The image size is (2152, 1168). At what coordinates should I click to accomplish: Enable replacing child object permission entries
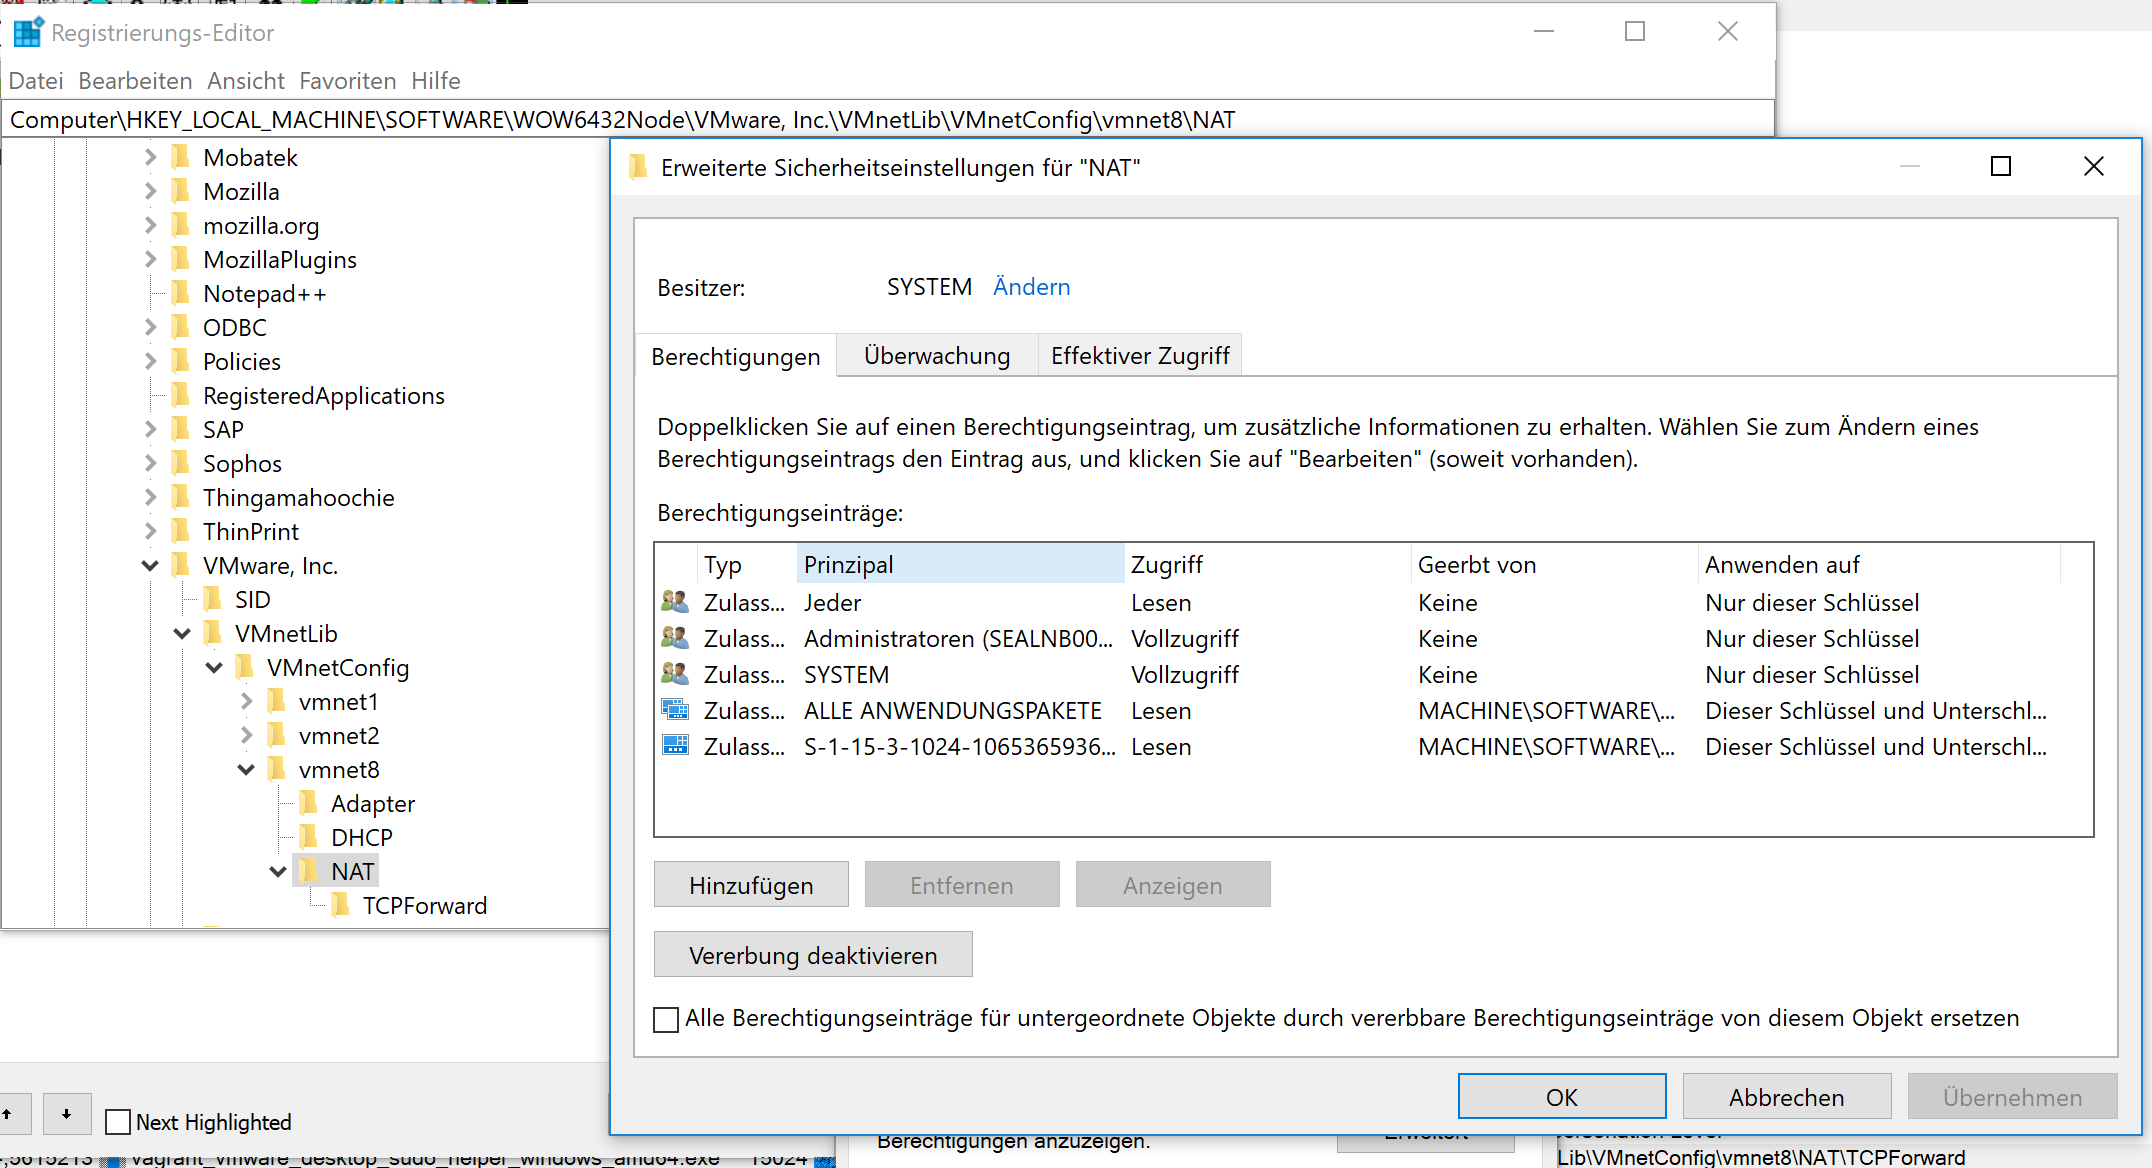666,1019
